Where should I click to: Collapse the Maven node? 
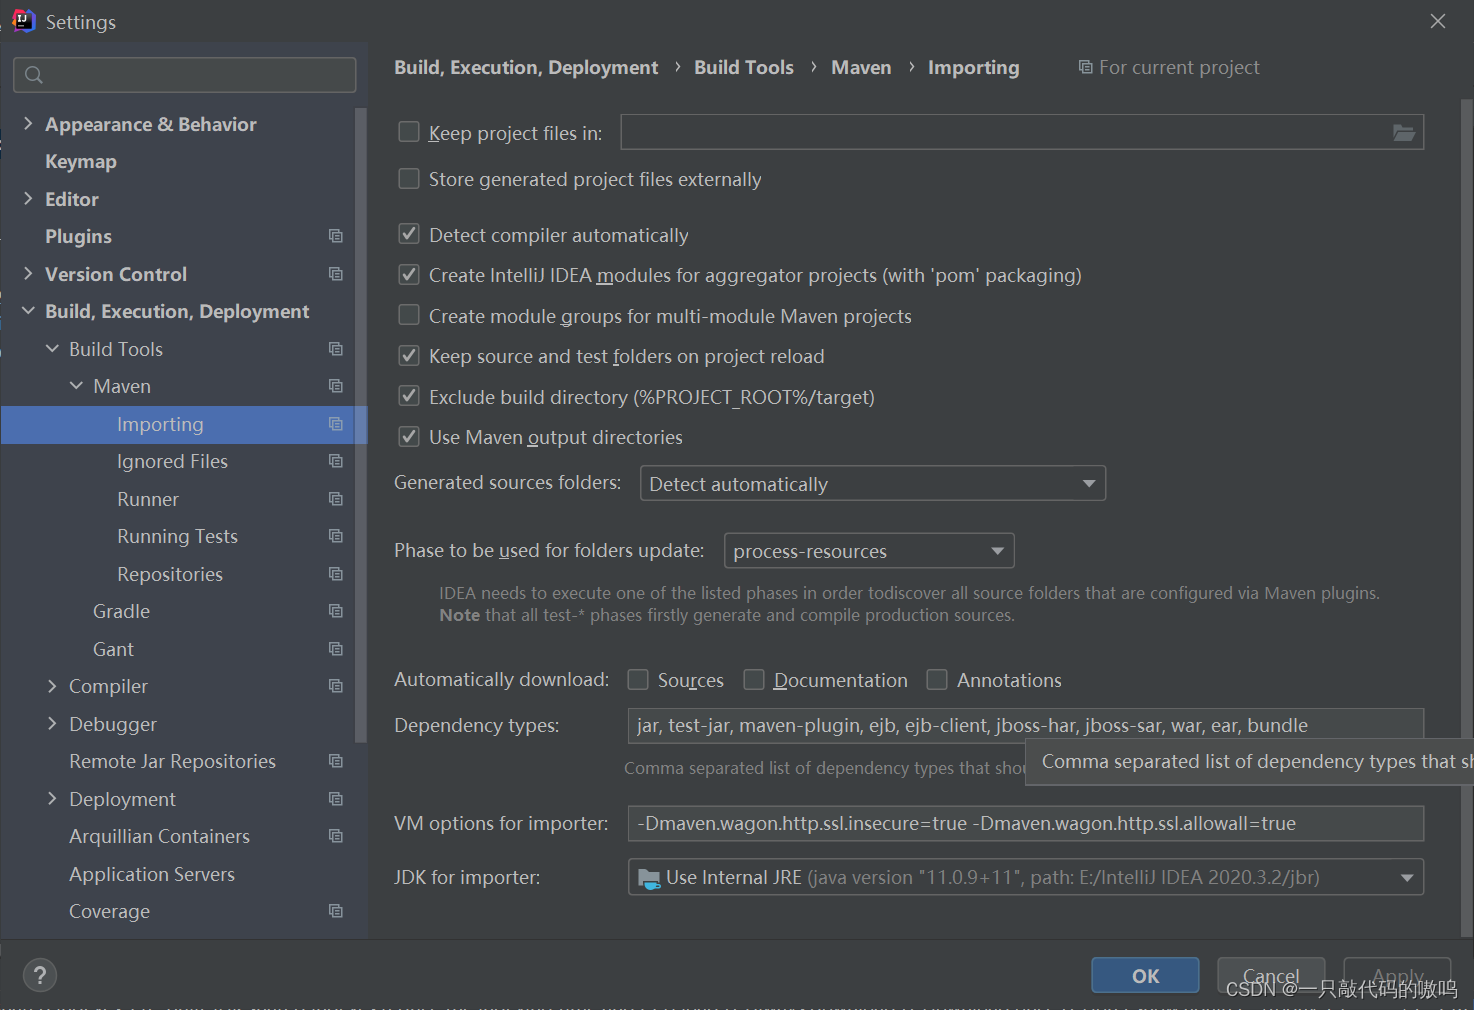pos(76,386)
